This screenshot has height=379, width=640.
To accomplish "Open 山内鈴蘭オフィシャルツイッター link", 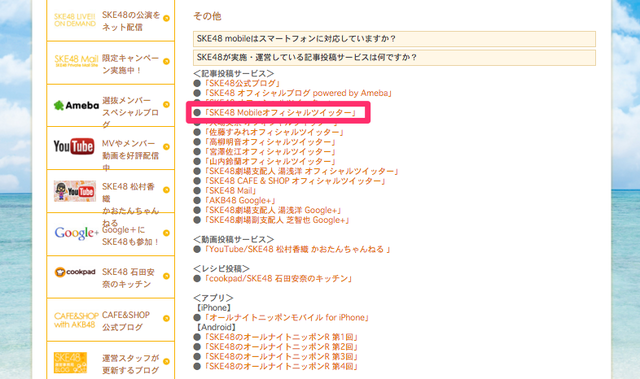I will tap(270, 162).
